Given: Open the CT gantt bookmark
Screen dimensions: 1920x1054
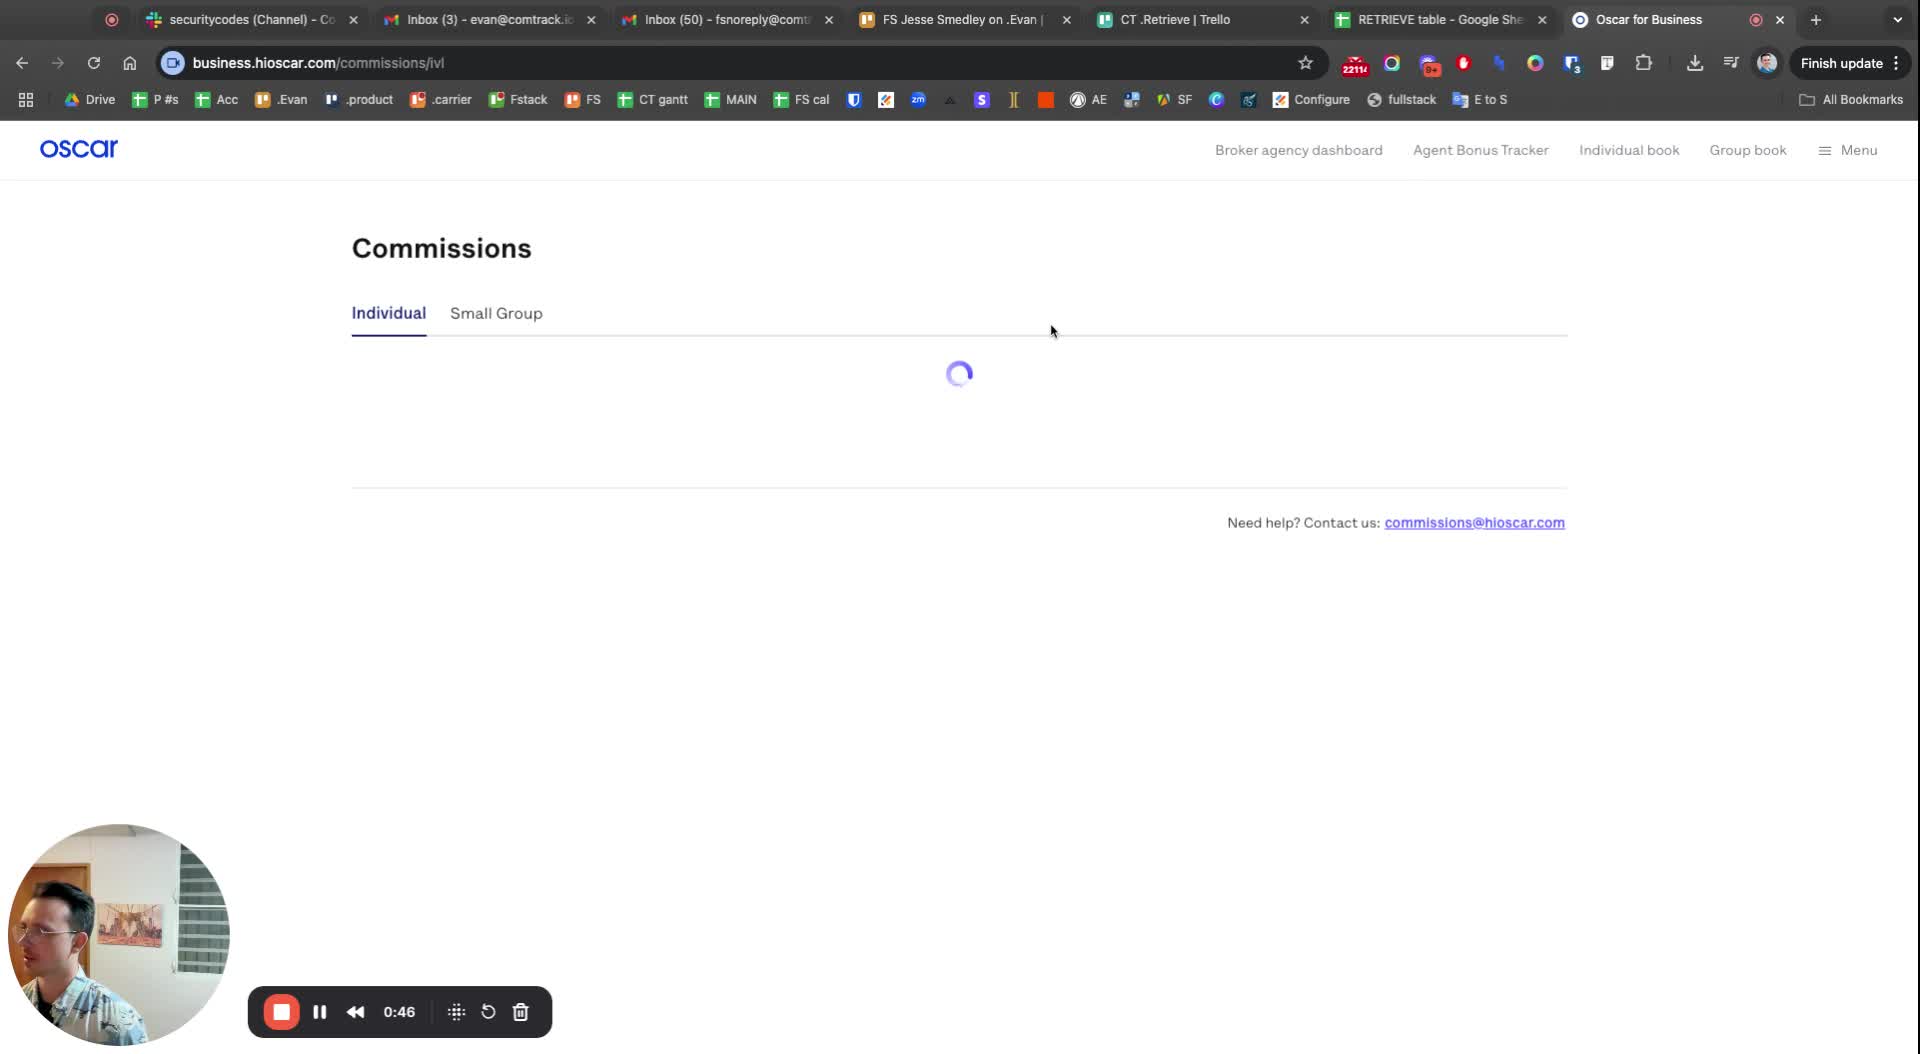Looking at the screenshot, I should (653, 100).
